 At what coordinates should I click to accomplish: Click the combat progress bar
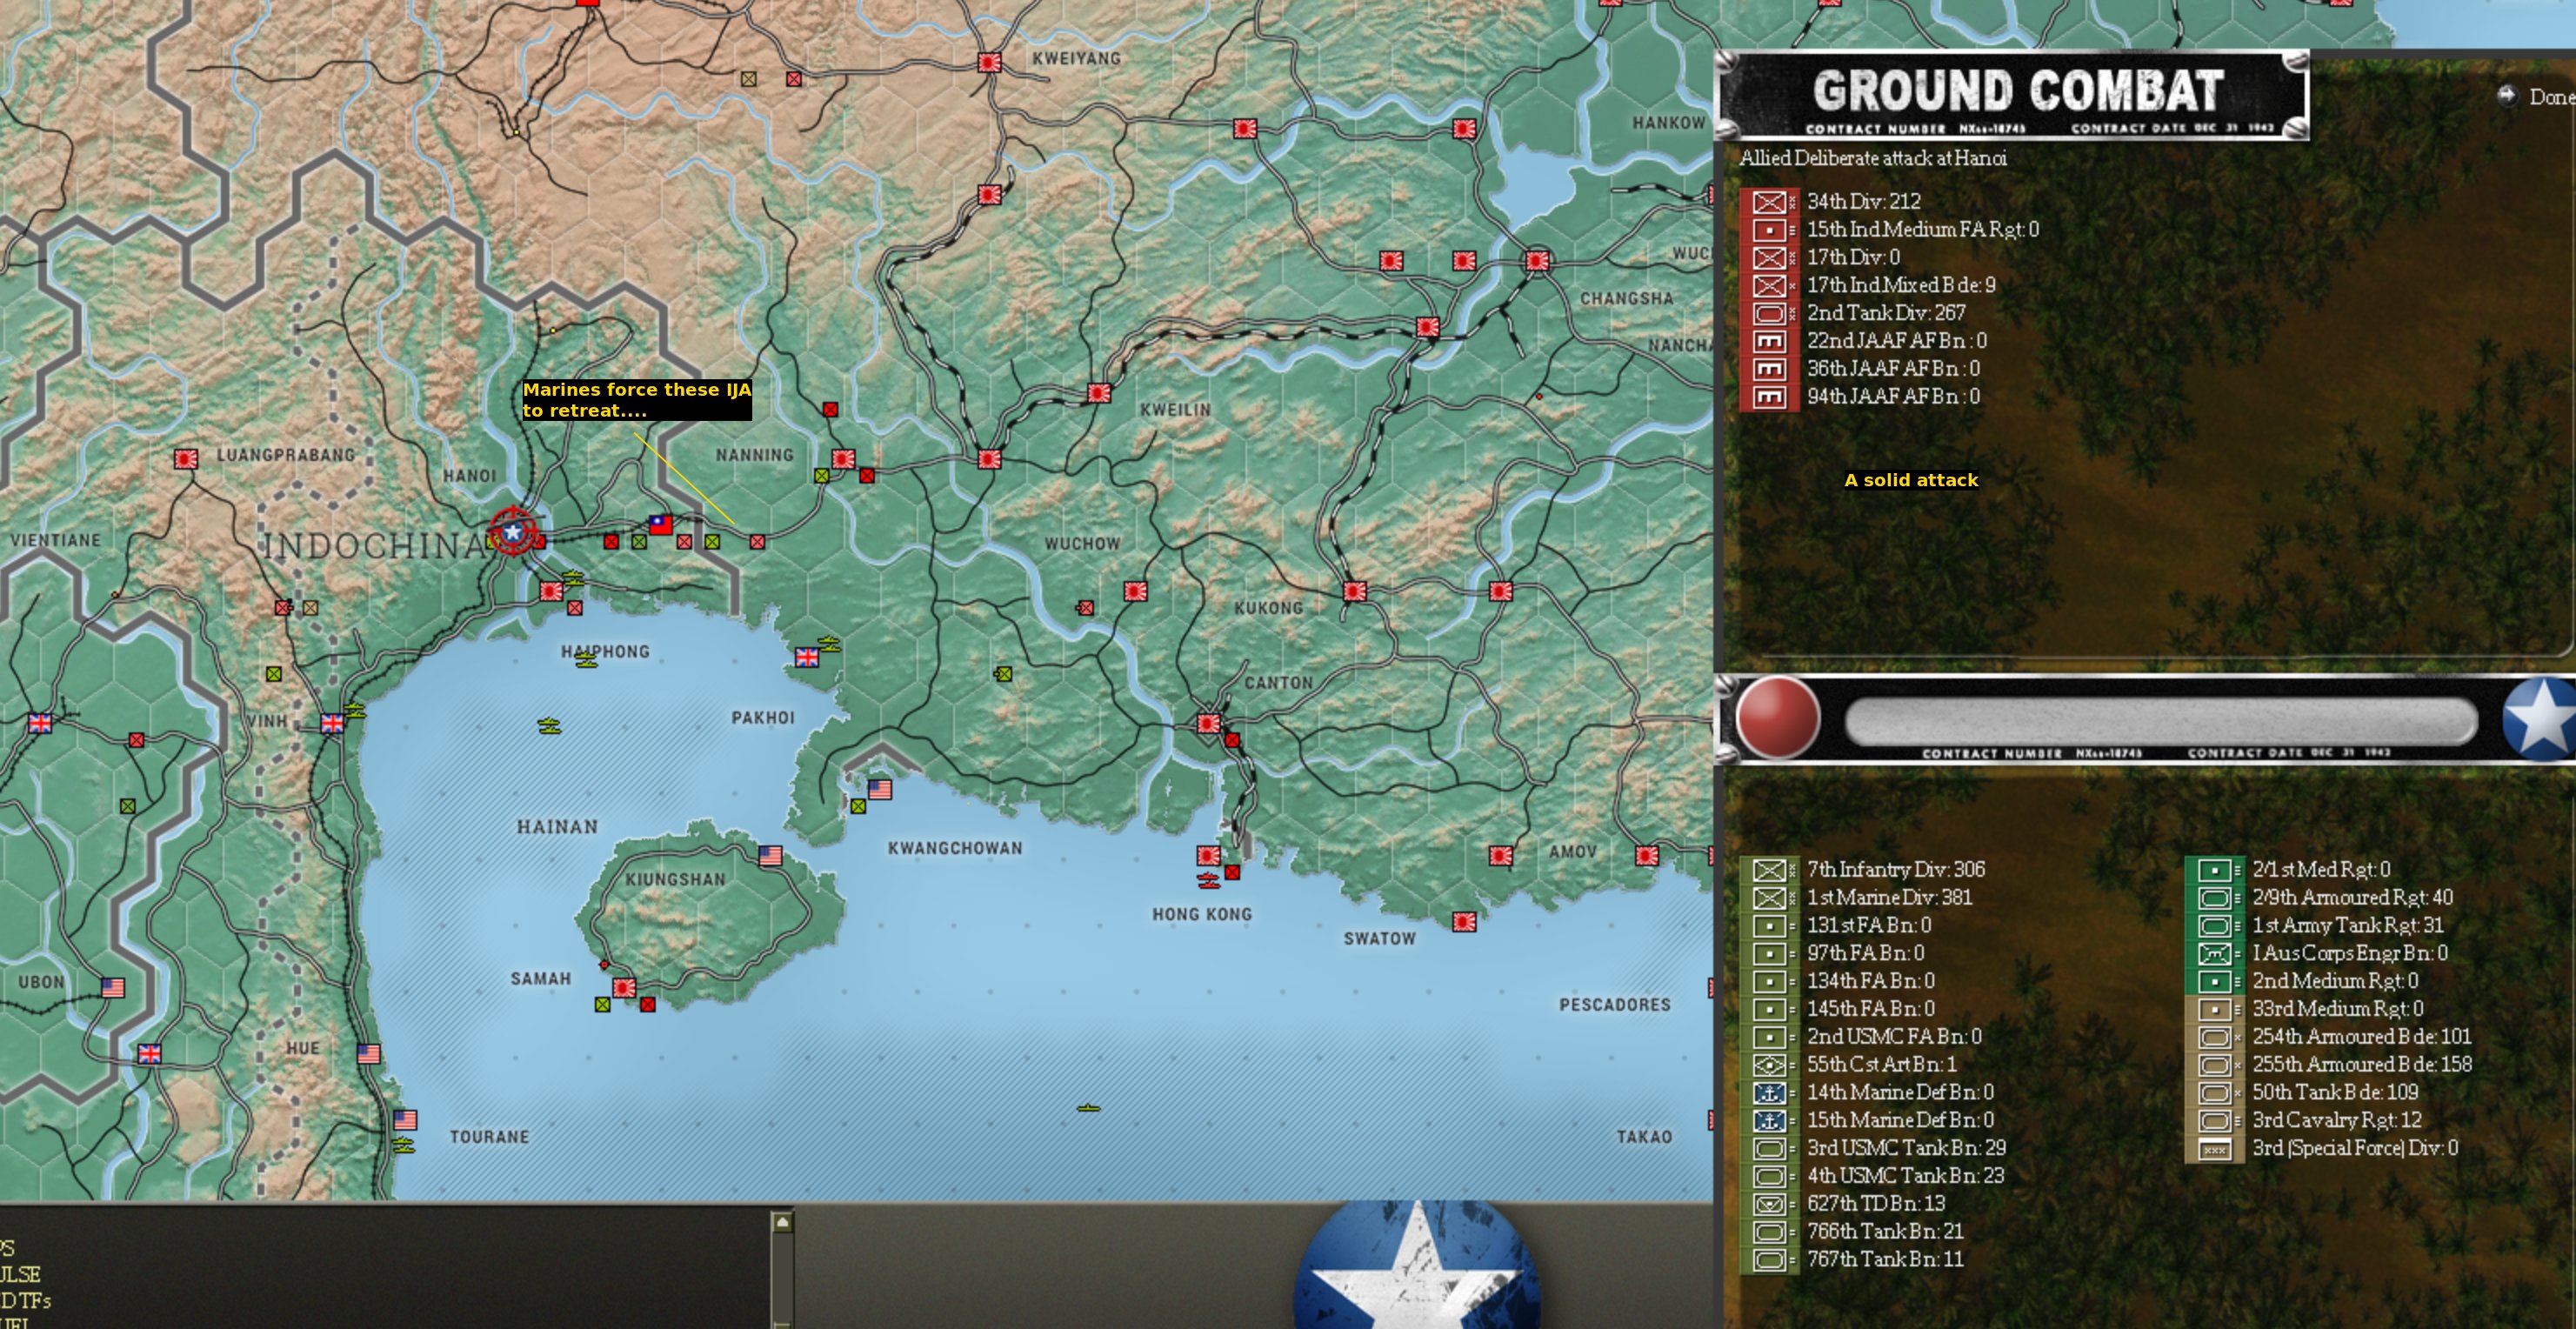2160,720
